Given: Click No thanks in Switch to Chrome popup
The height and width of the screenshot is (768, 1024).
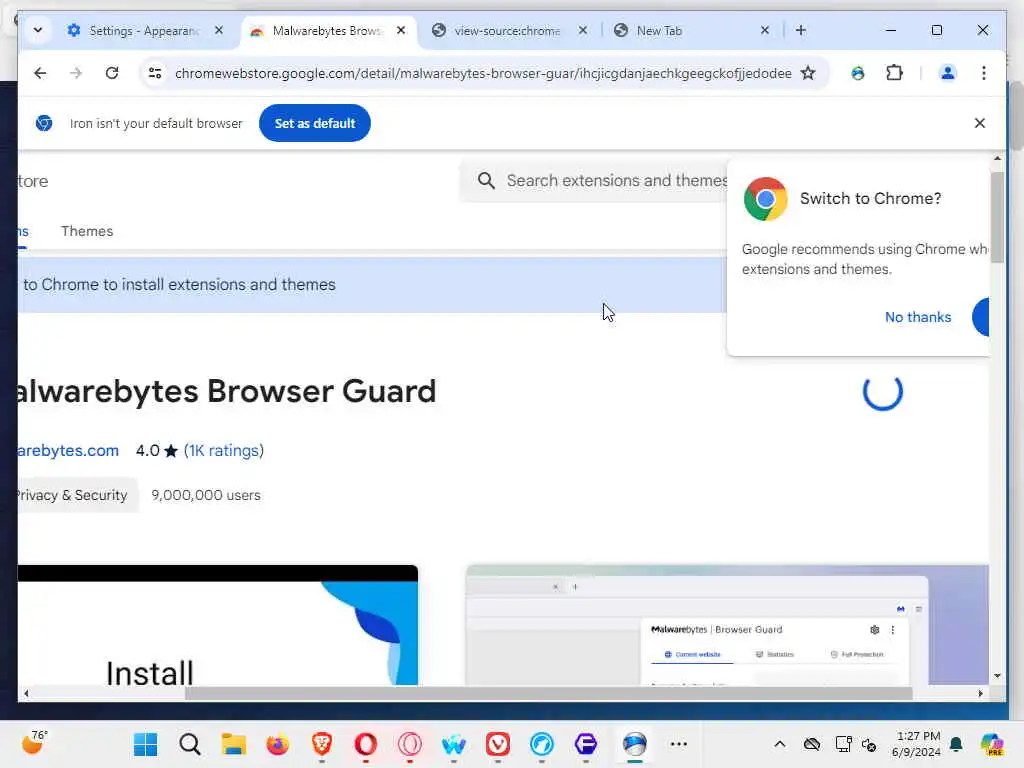Looking at the screenshot, I should (x=918, y=317).
